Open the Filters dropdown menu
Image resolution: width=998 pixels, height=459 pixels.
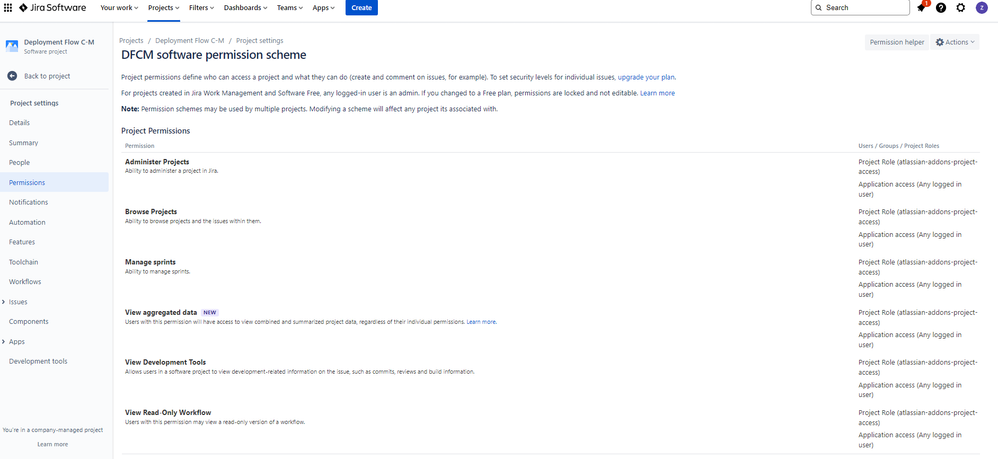click(x=202, y=8)
